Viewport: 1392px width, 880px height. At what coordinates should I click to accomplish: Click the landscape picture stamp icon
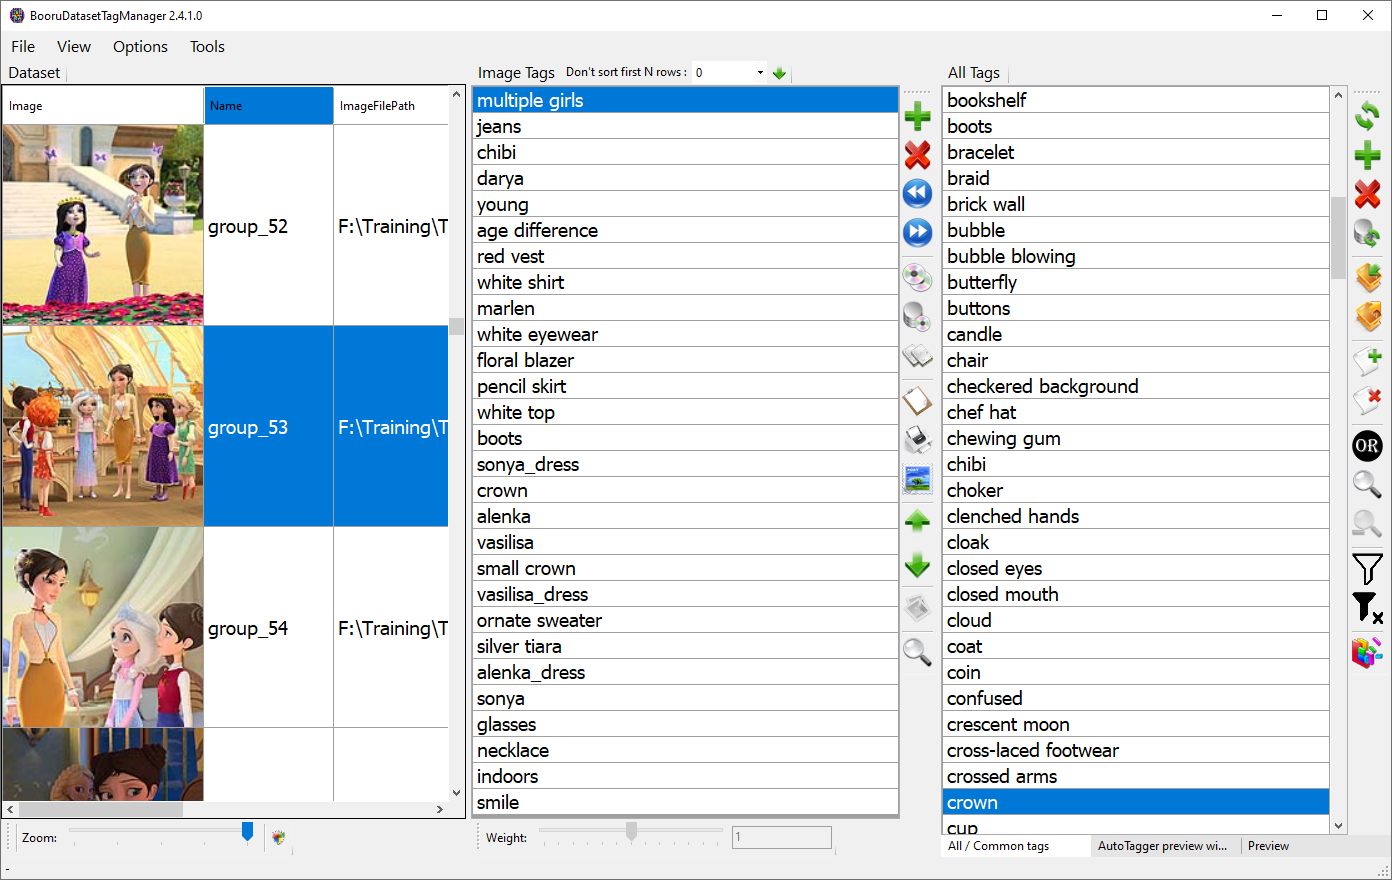coord(917,479)
